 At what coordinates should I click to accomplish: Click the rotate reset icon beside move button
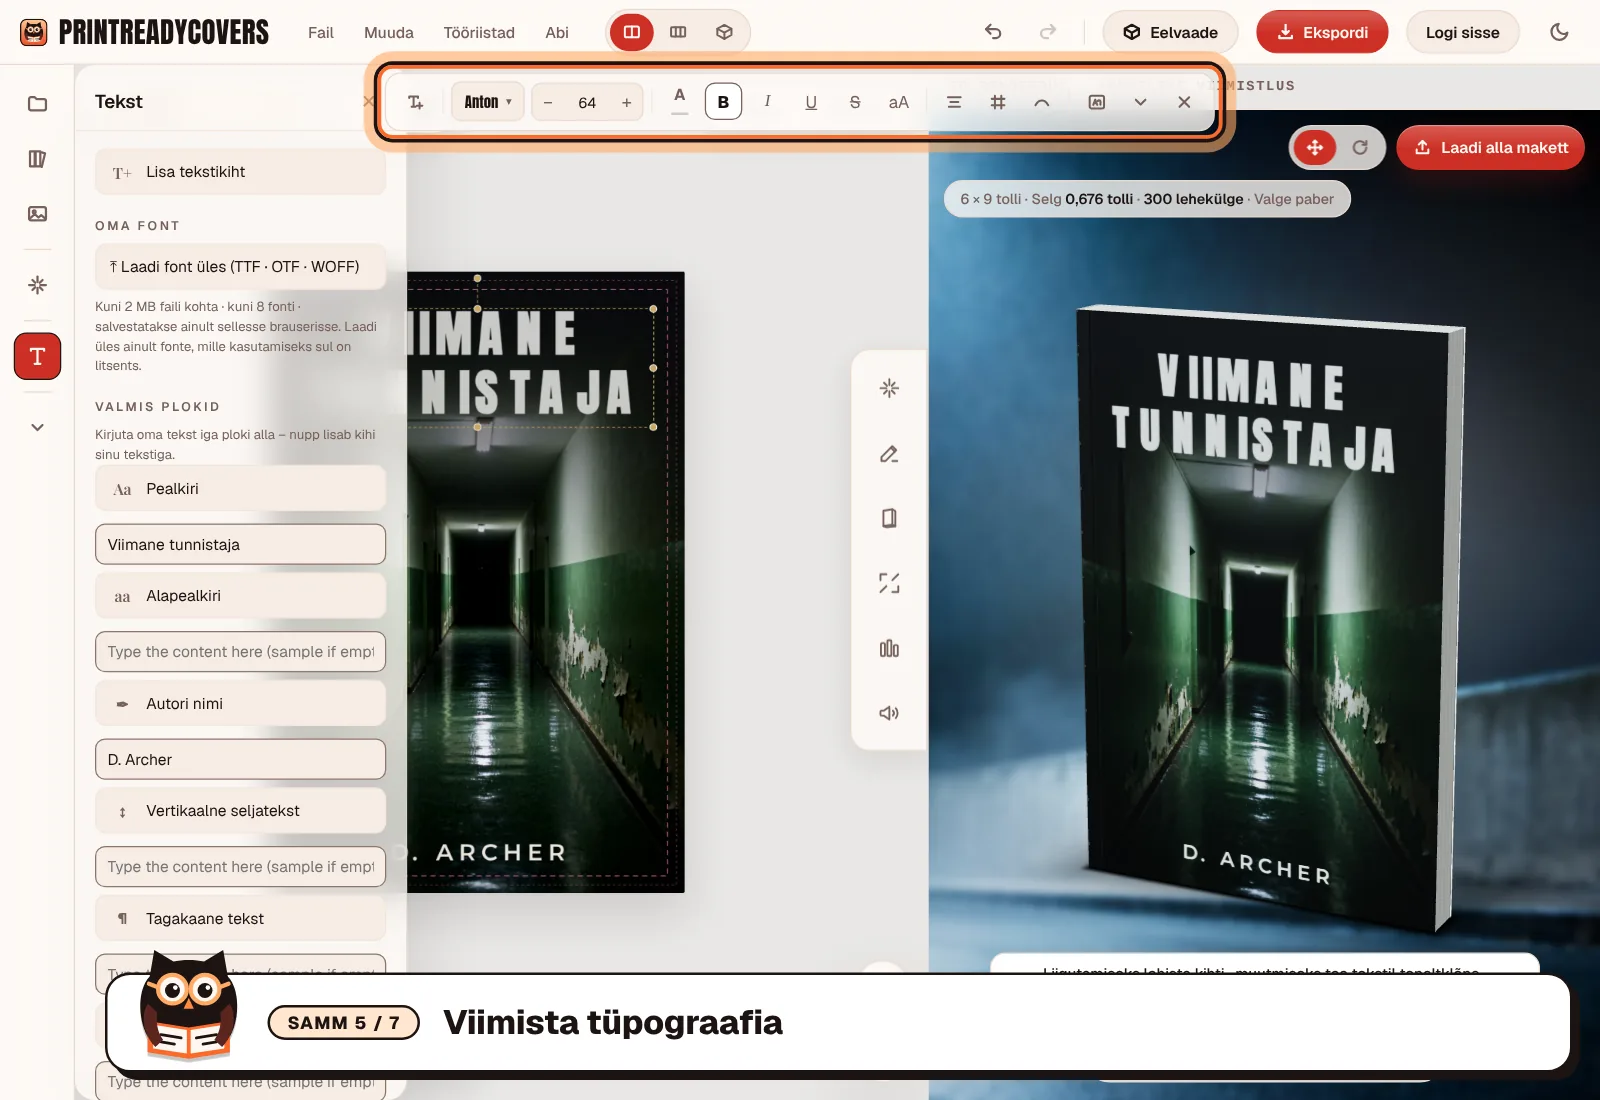coord(1360,148)
